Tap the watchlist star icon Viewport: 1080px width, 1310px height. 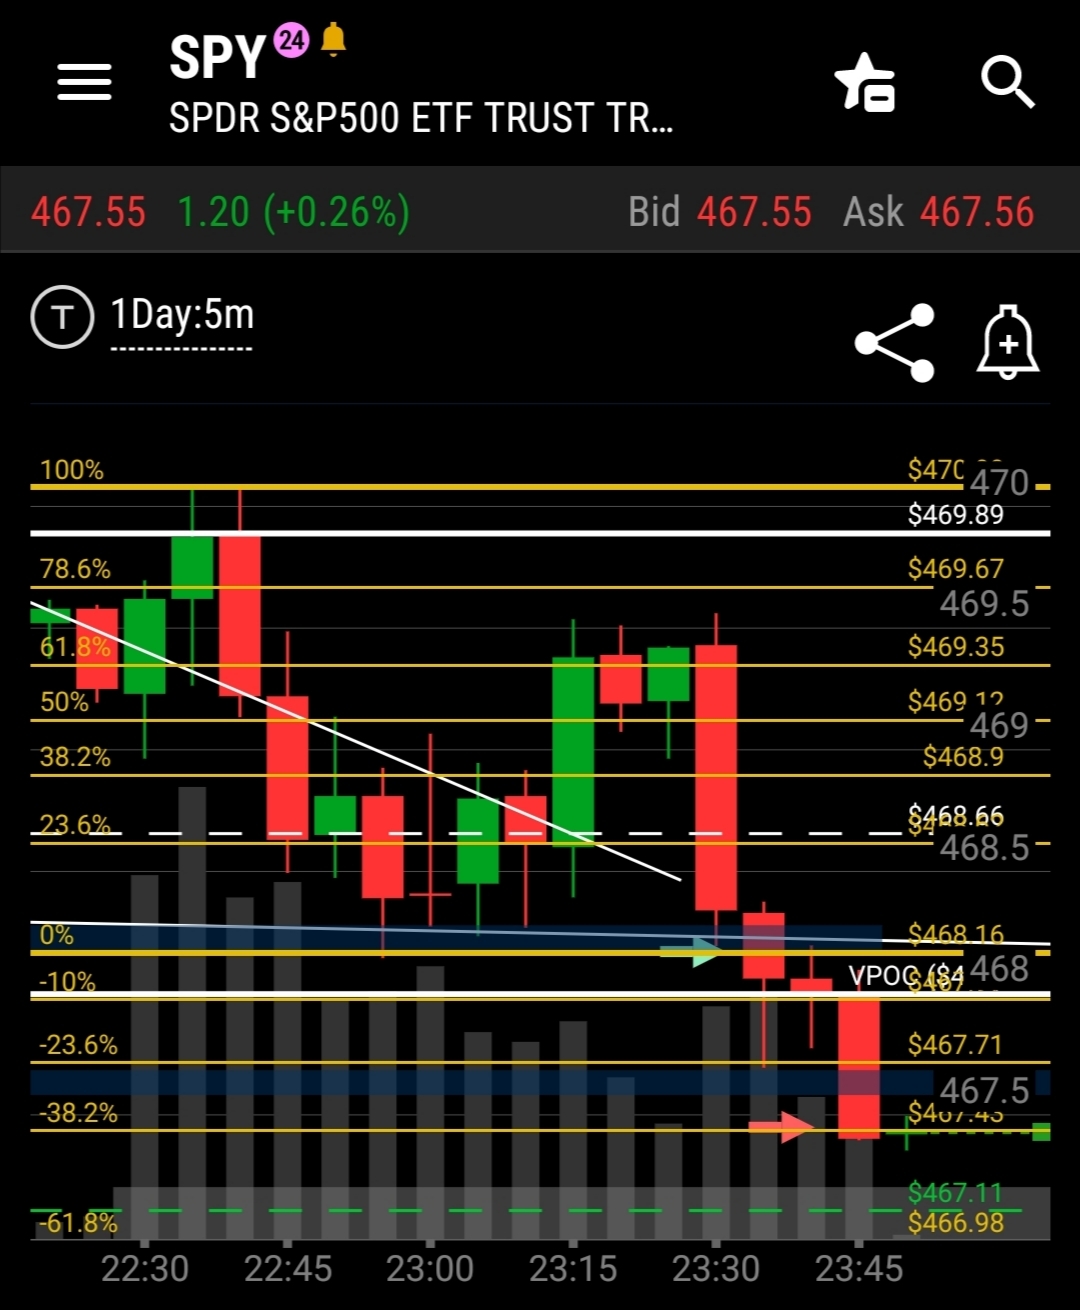point(865,81)
